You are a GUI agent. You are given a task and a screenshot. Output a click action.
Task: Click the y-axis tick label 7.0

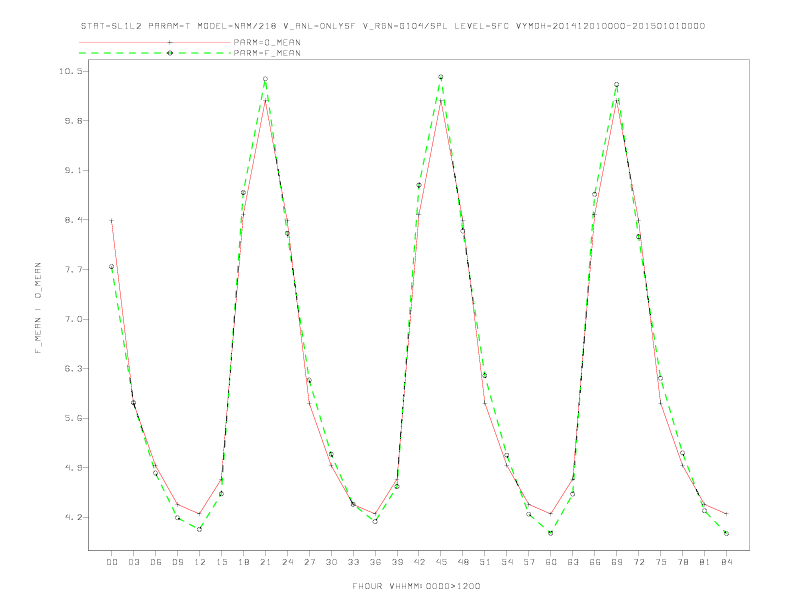coord(73,319)
